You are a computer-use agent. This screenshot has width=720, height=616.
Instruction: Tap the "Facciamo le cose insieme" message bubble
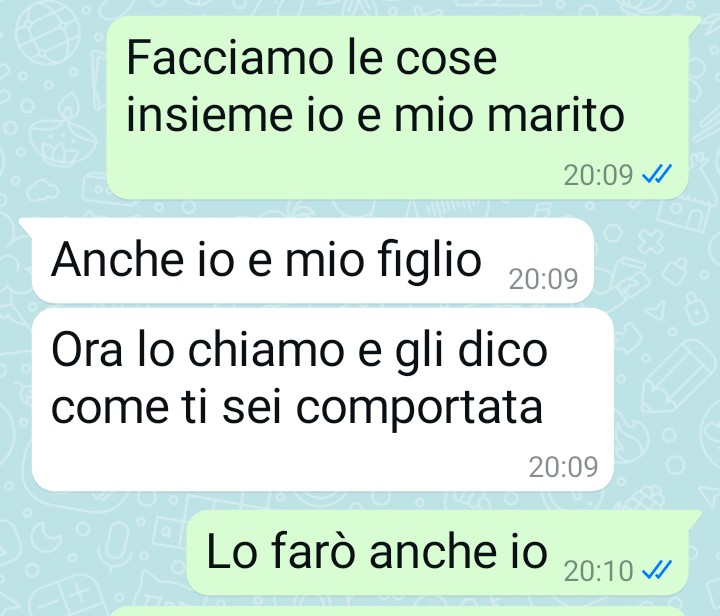pyautogui.click(x=398, y=108)
